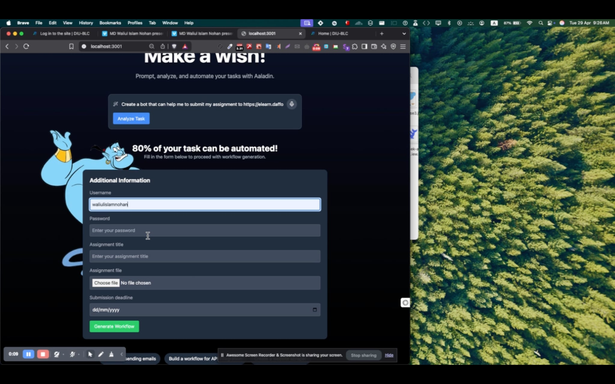Select the cursor pointer tool in recorder bar
Image resolution: width=615 pixels, height=384 pixels.
[x=90, y=354]
